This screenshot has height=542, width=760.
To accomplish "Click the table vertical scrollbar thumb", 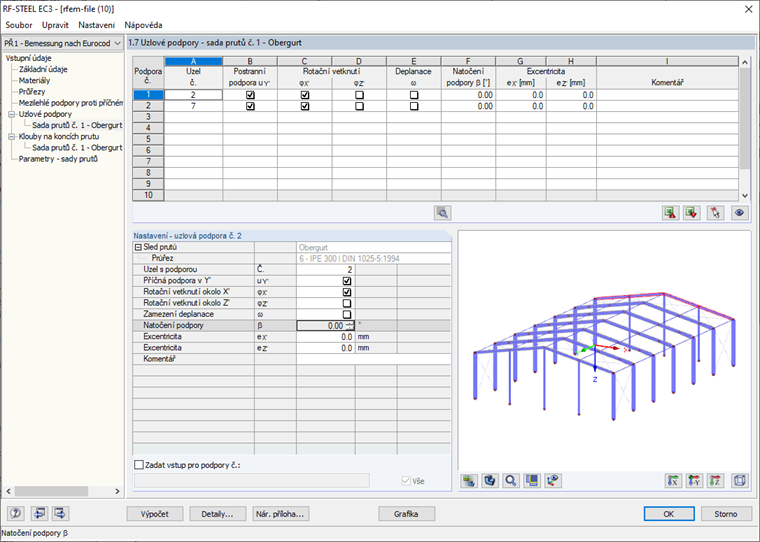I will coord(745,119).
